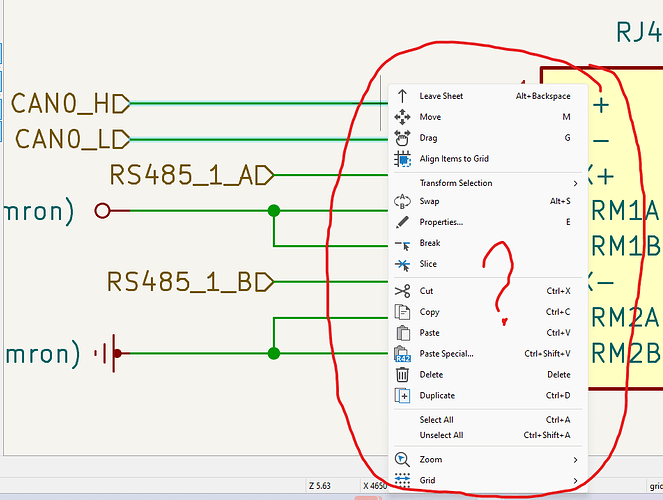The height and width of the screenshot is (500, 663).
Task: Choose Paste from the context menu
Action: point(488,333)
